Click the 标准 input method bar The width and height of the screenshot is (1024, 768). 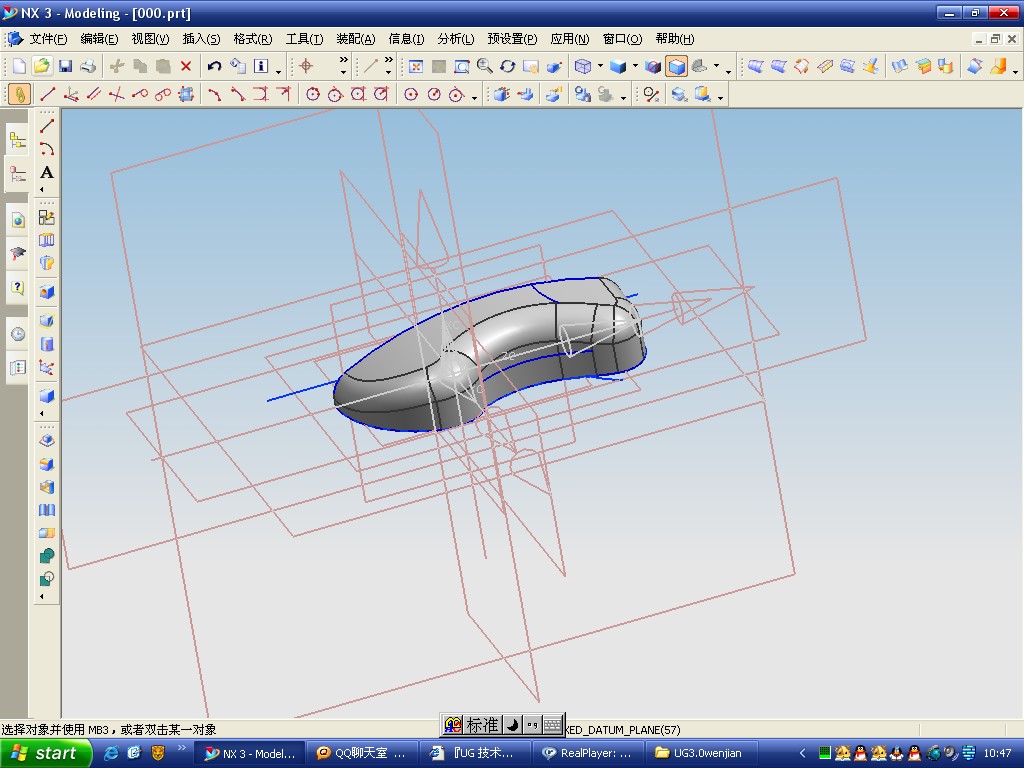[482, 725]
